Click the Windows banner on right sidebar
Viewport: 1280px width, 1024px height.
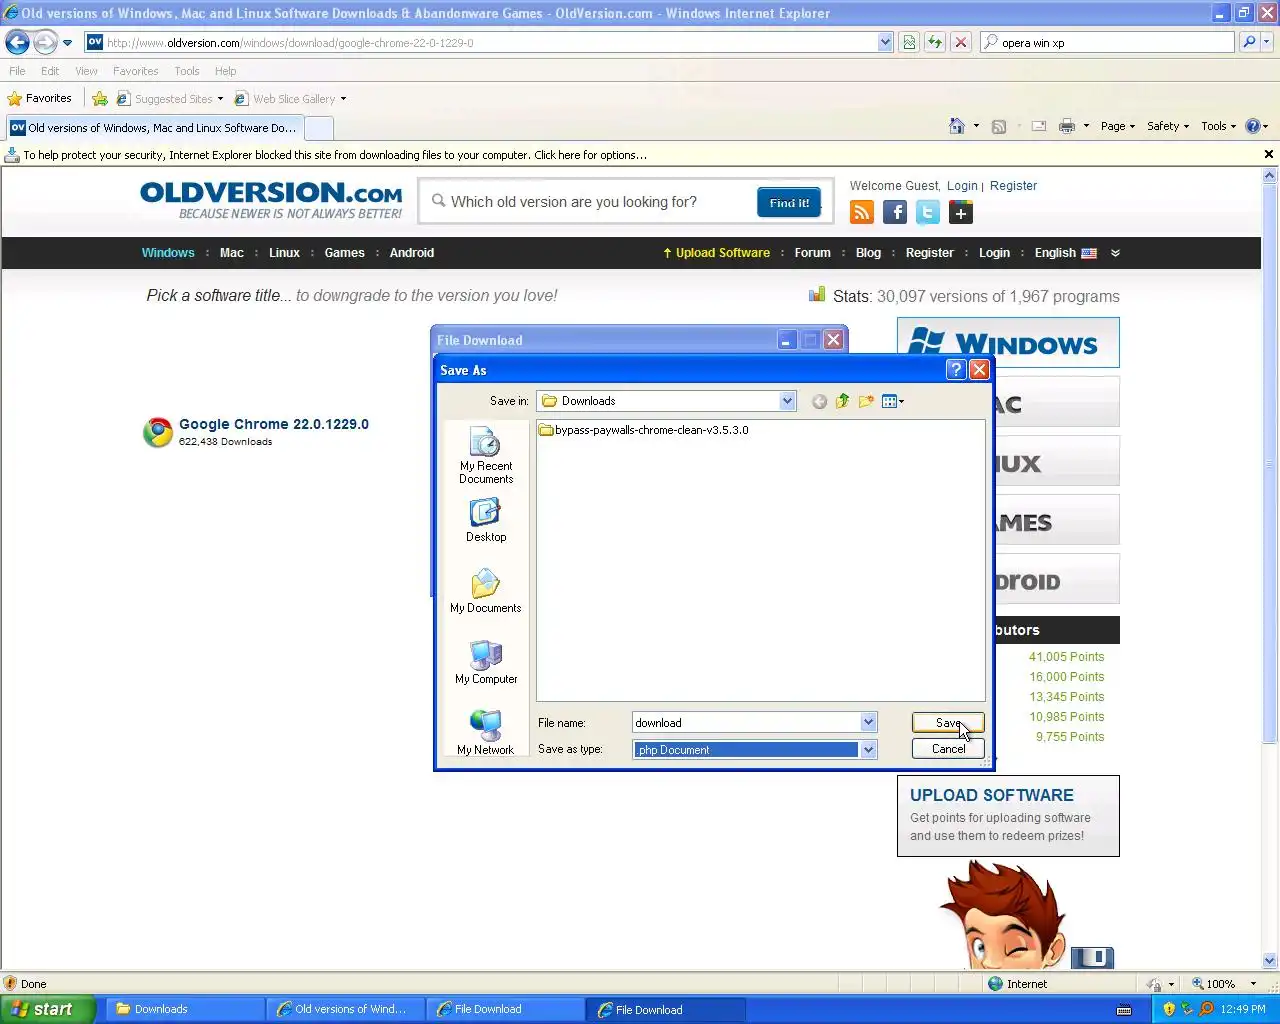1008,342
